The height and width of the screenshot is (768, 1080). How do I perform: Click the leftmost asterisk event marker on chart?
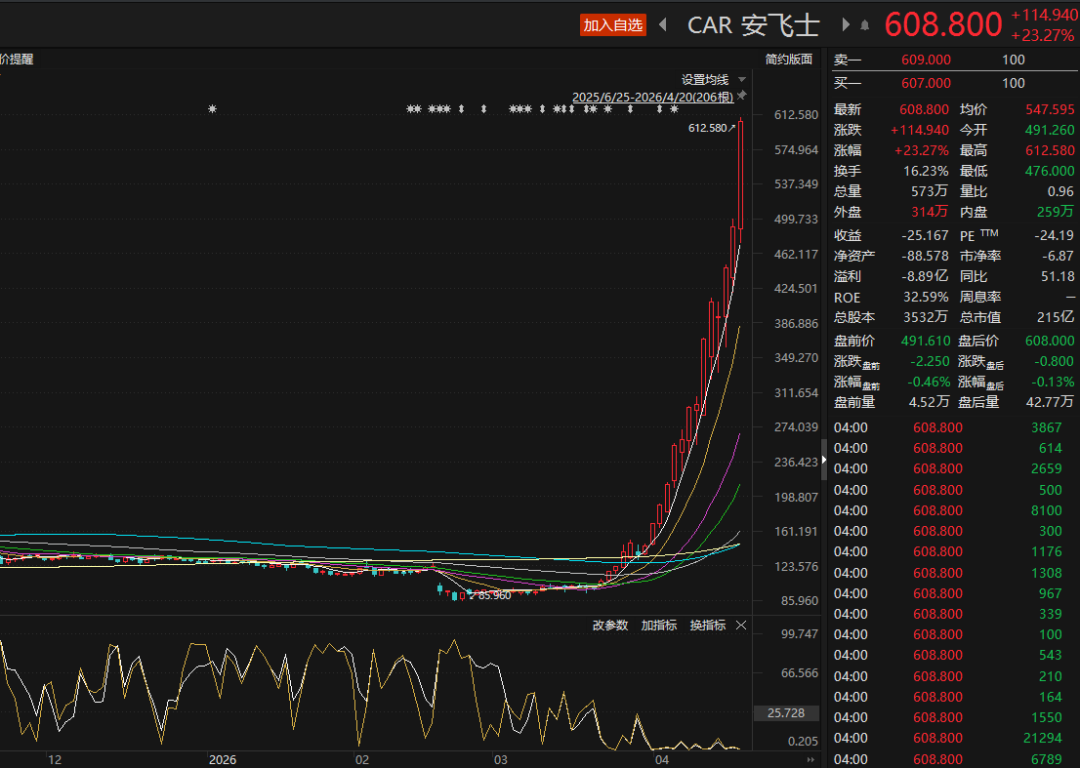click(x=212, y=109)
